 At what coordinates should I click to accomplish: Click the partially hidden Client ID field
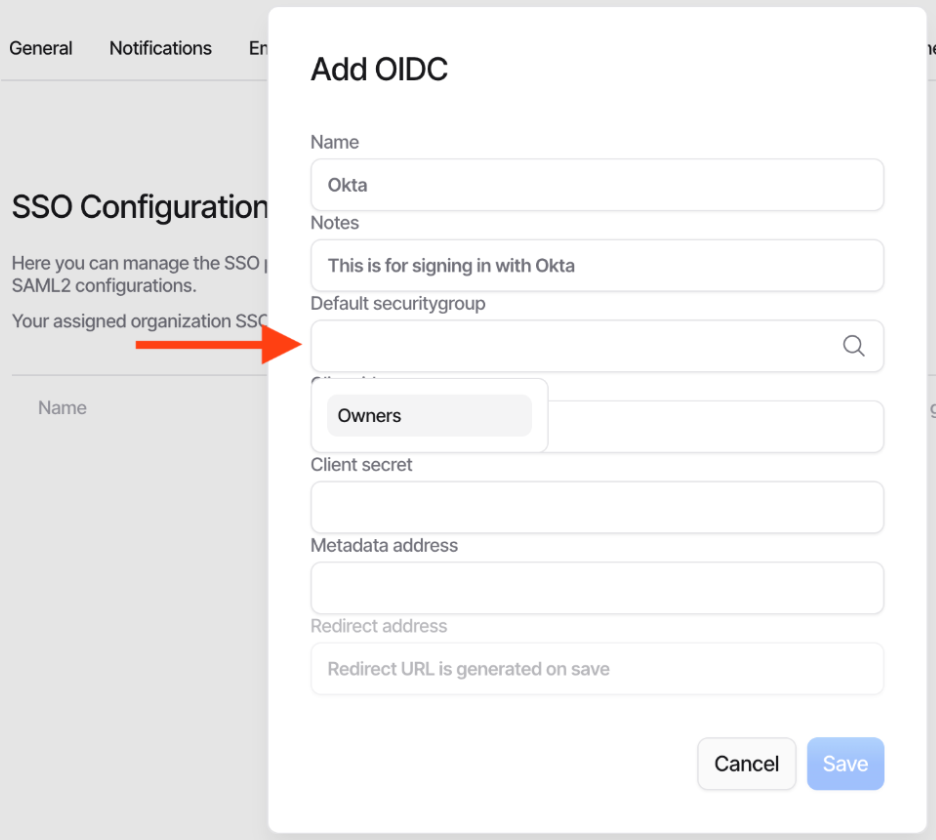[715, 427]
